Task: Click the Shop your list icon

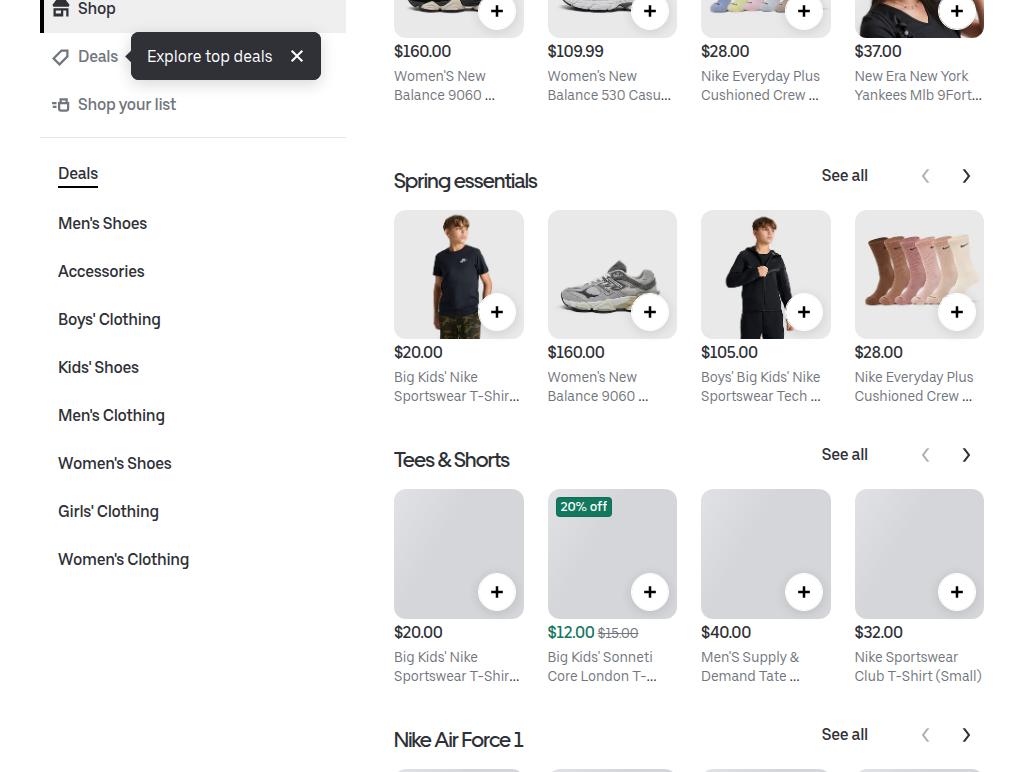Action: coord(61,105)
